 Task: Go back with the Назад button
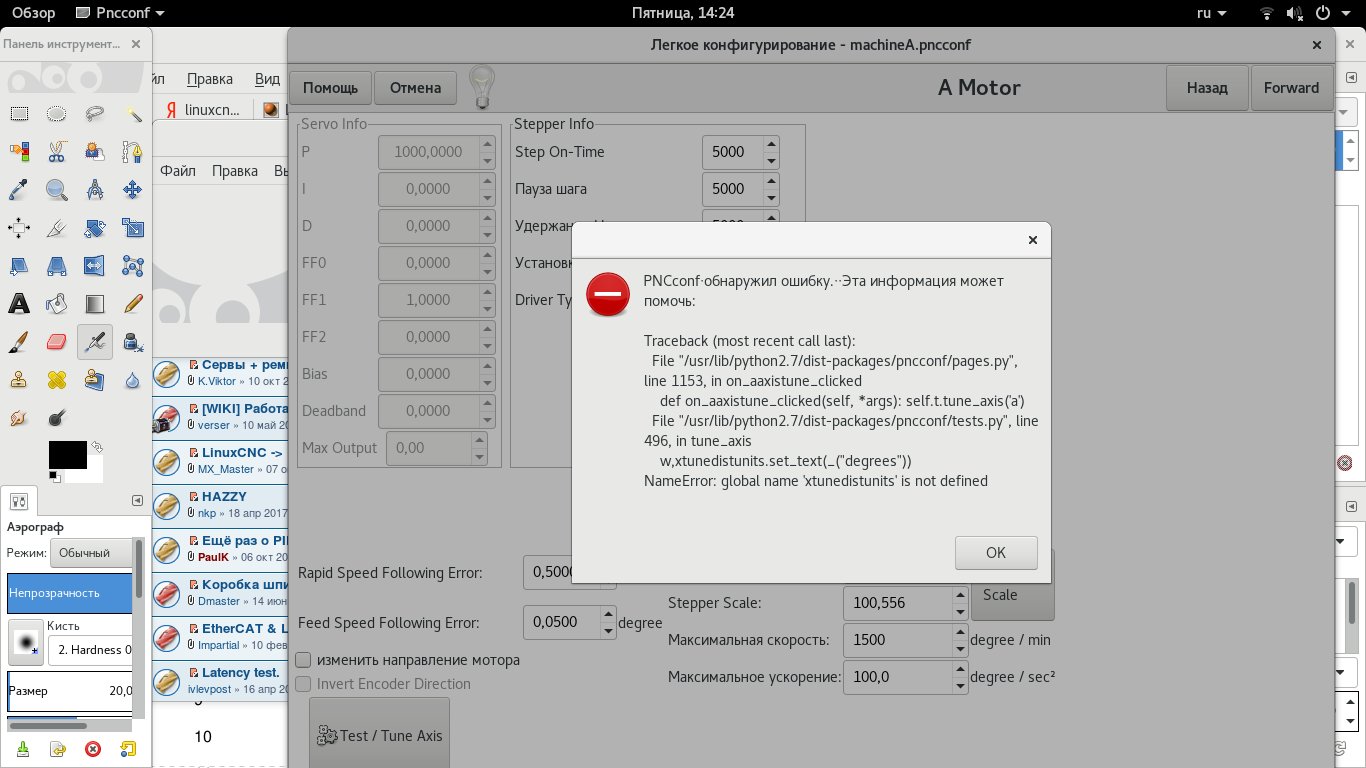click(1207, 87)
